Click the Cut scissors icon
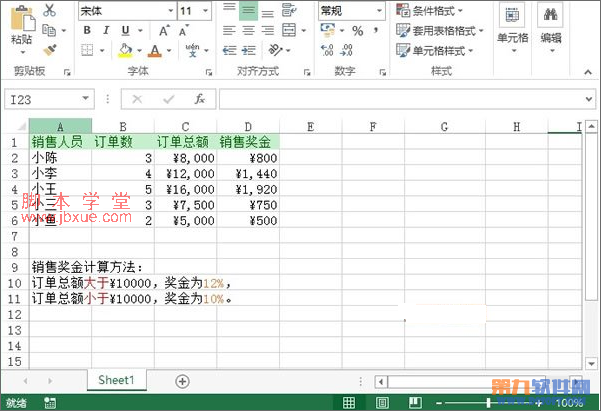The width and height of the screenshot is (601, 411). [49, 10]
